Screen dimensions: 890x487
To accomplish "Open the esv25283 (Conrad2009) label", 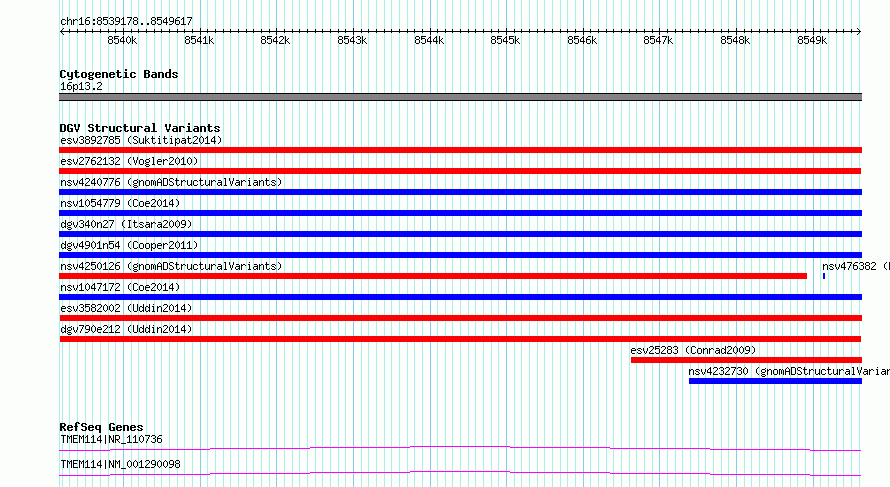I will tap(693, 350).
